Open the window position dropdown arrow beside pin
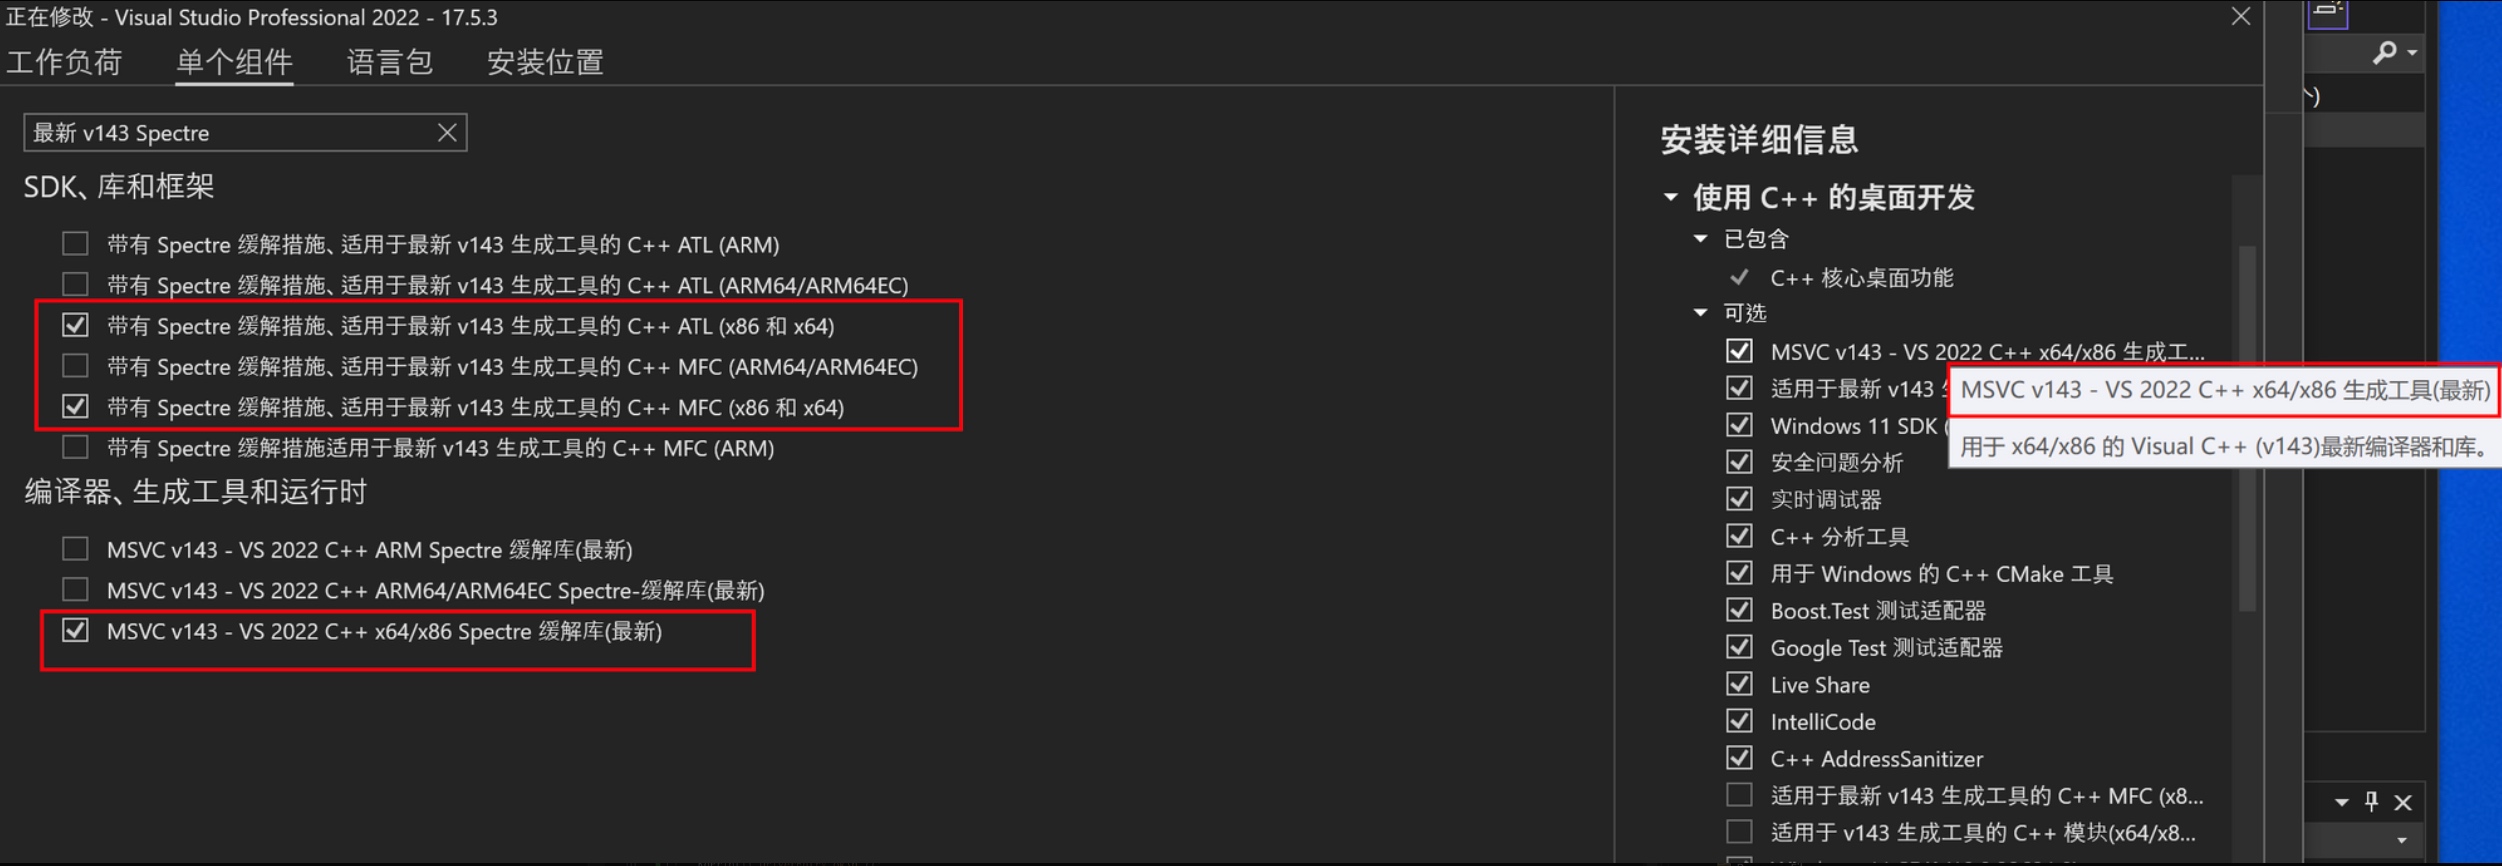The height and width of the screenshot is (866, 2502). coord(2341,802)
